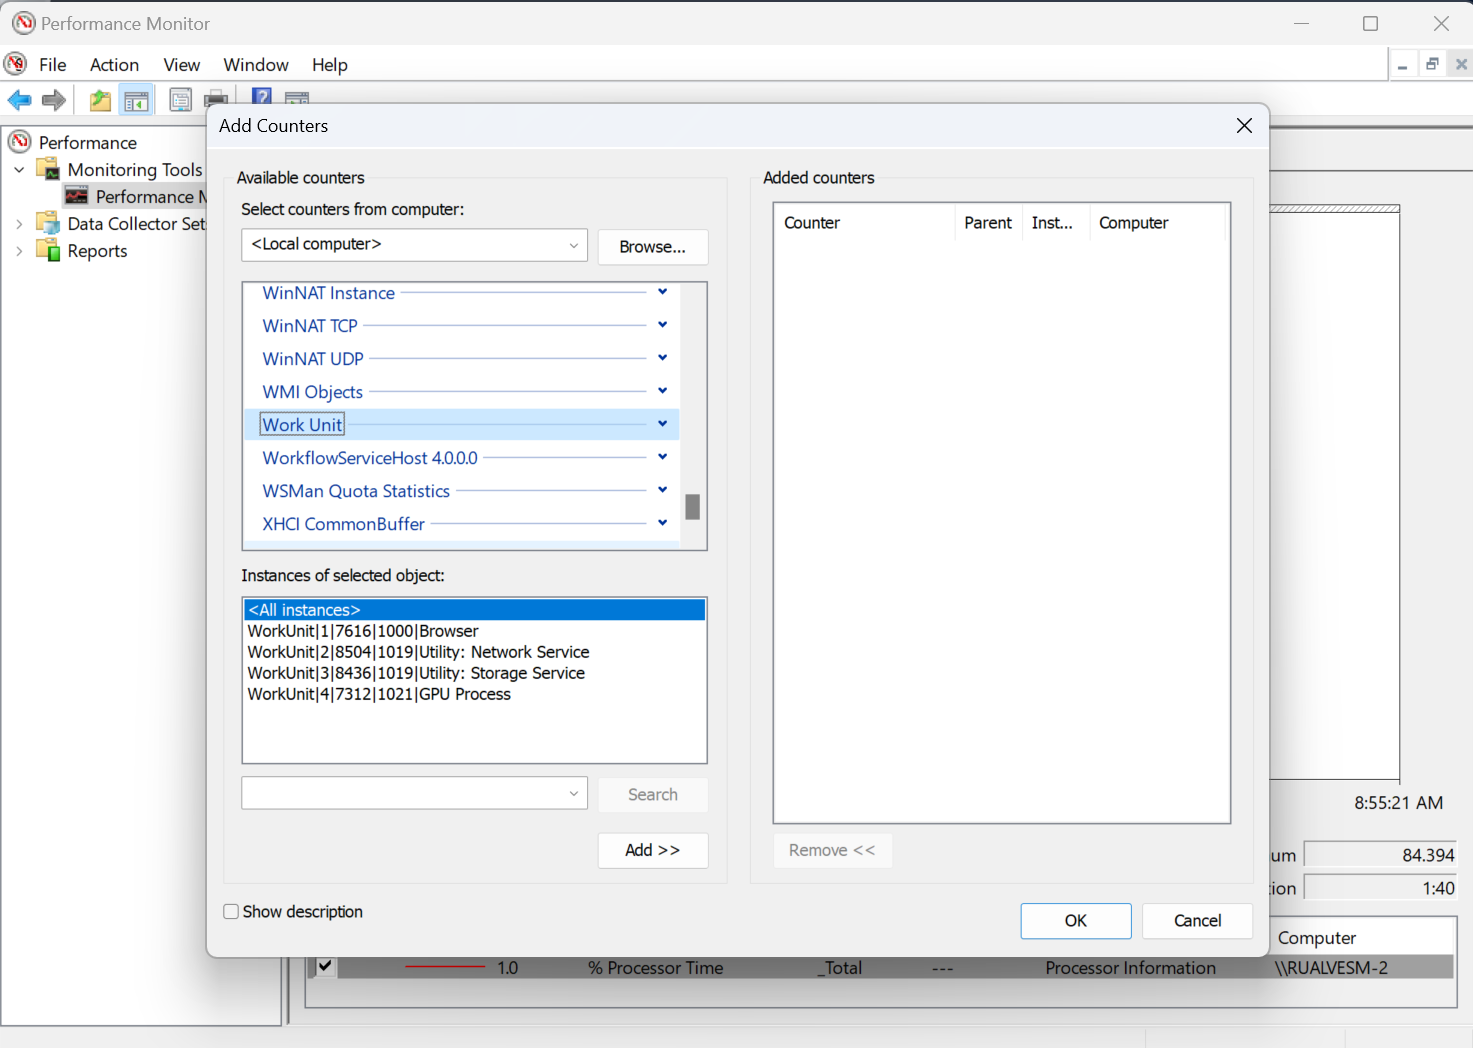The height and width of the screenshot is (1048, 1473).
Task: Click the back navigation arrow icon
Action: pyautogui.click(x=19, y=99)
